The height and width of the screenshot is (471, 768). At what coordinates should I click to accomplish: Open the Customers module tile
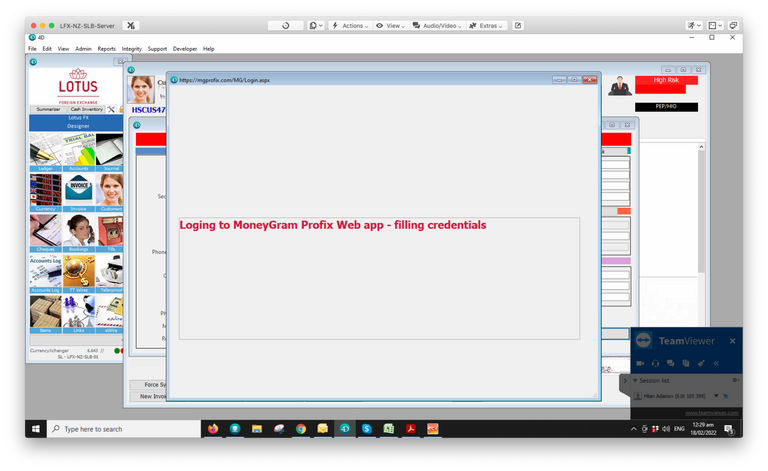(x=109, y=192)
